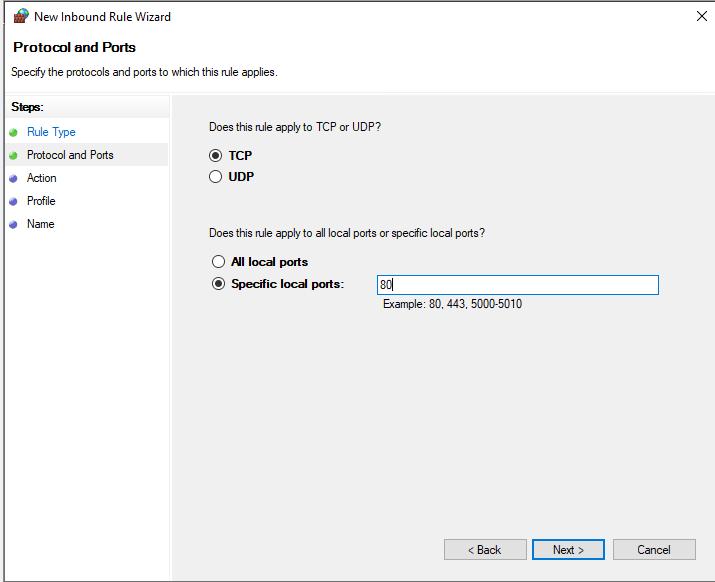
Task: Click the specific local ports text field
Action: (518, 285)
